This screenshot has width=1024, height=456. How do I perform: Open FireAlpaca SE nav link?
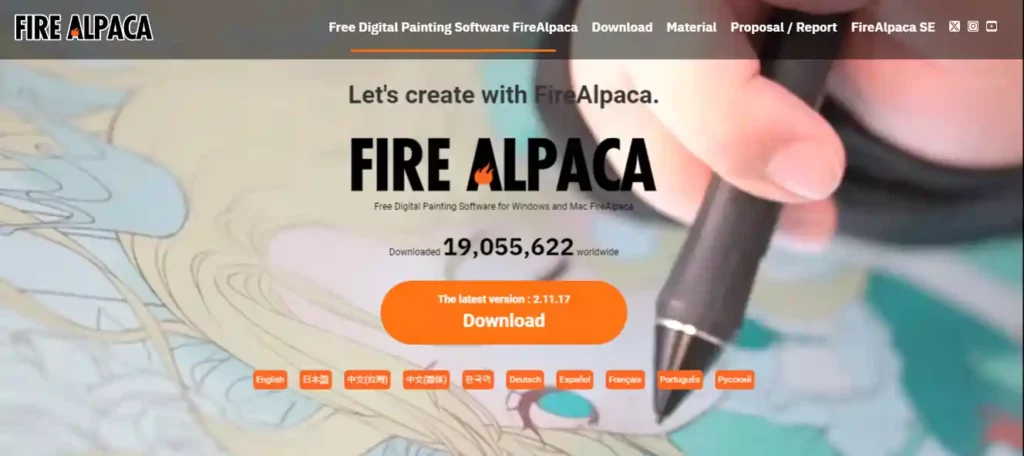[893, 27]
